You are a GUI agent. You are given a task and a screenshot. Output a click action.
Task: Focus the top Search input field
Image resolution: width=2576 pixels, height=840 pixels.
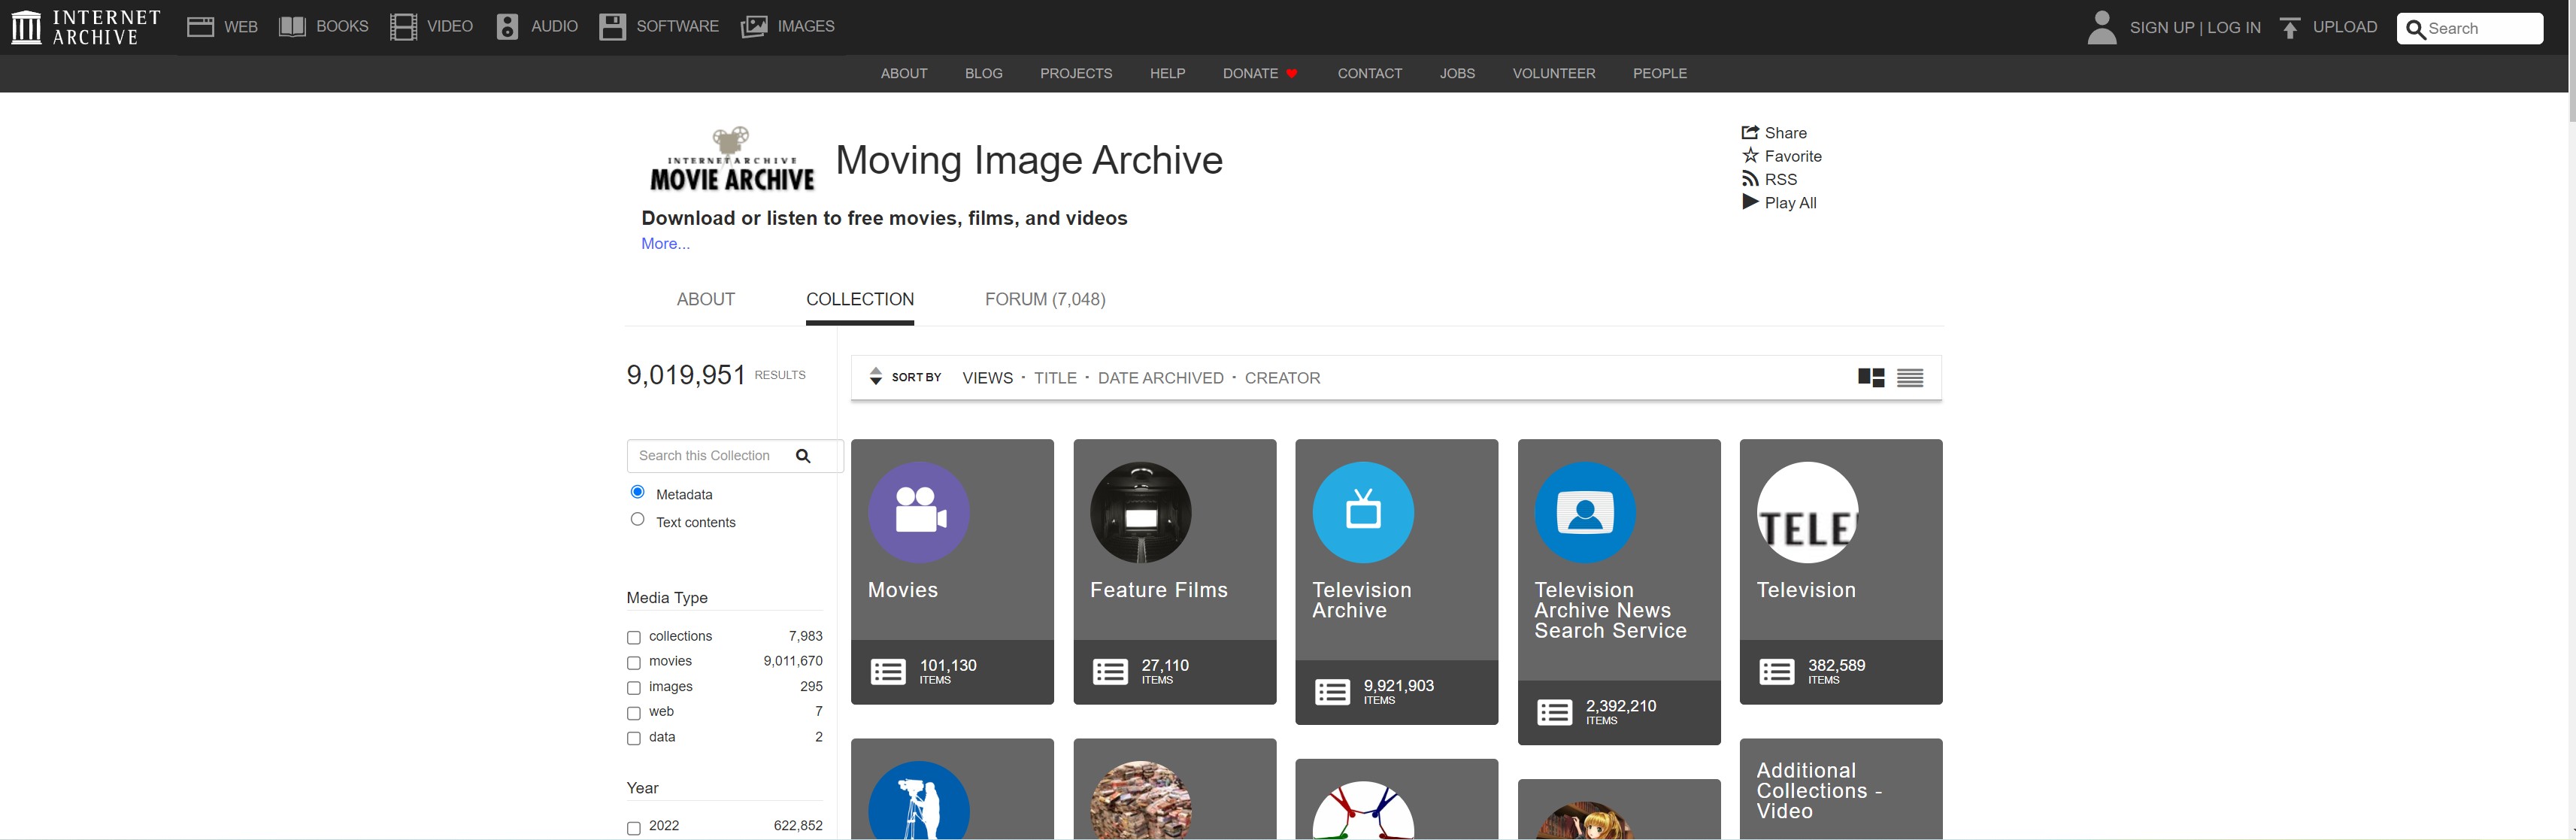pos(2470,28)
